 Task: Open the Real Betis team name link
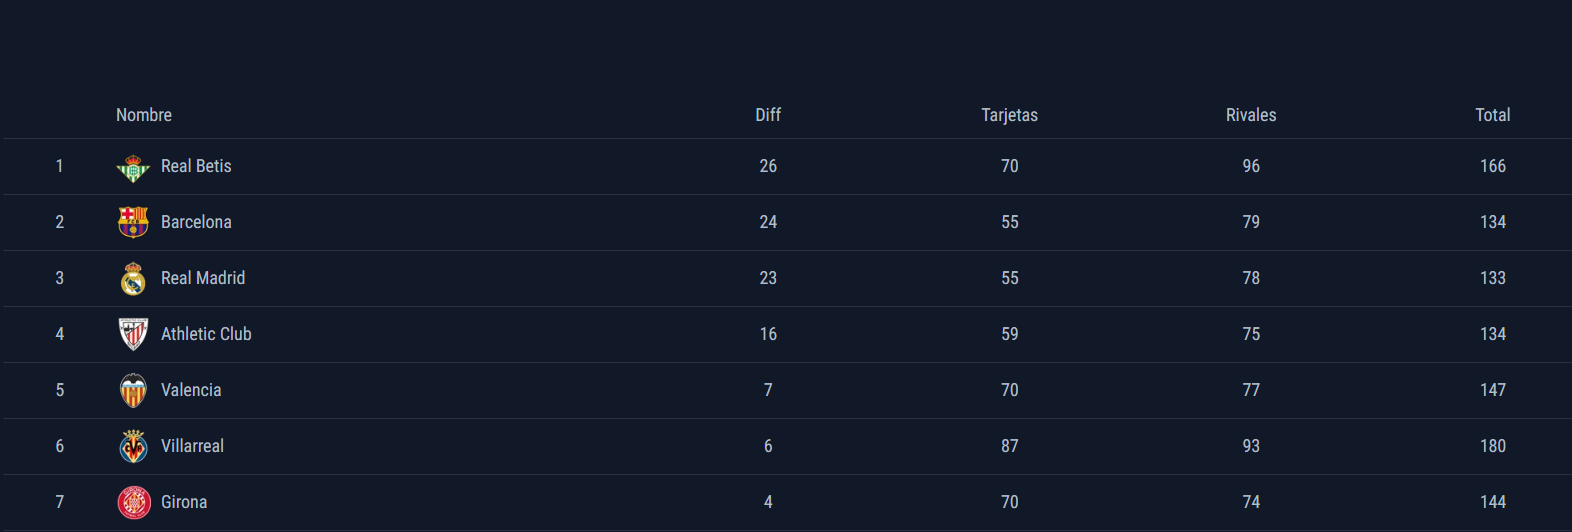196,166
